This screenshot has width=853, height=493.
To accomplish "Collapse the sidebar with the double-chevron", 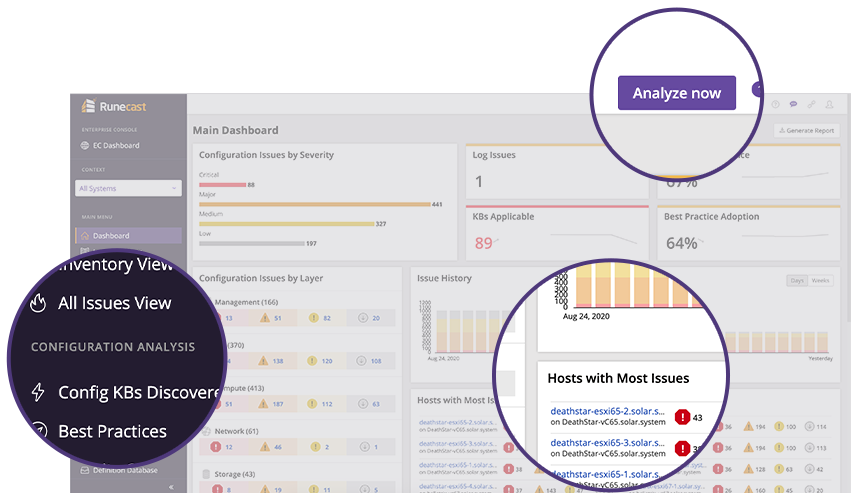I will 171,487.
